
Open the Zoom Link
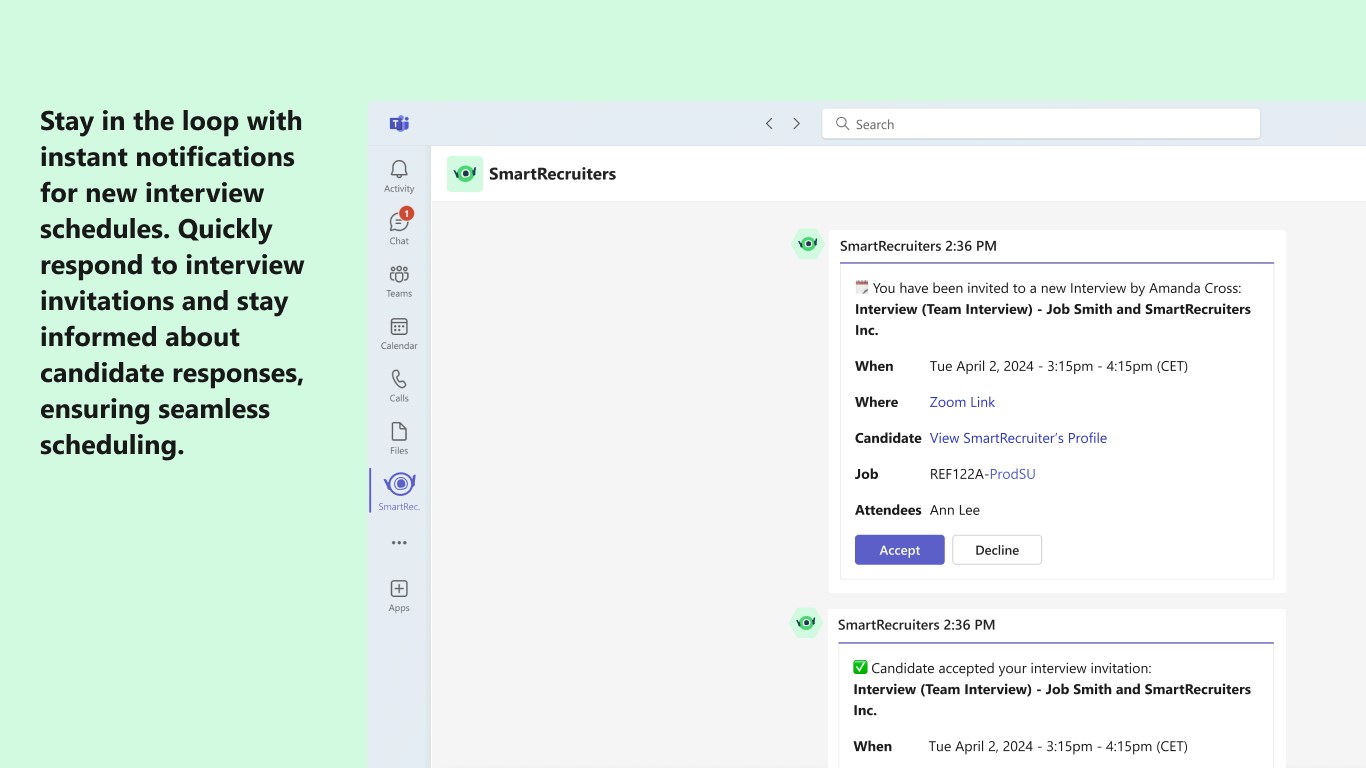pyautogui.click(x=962, y=402)
